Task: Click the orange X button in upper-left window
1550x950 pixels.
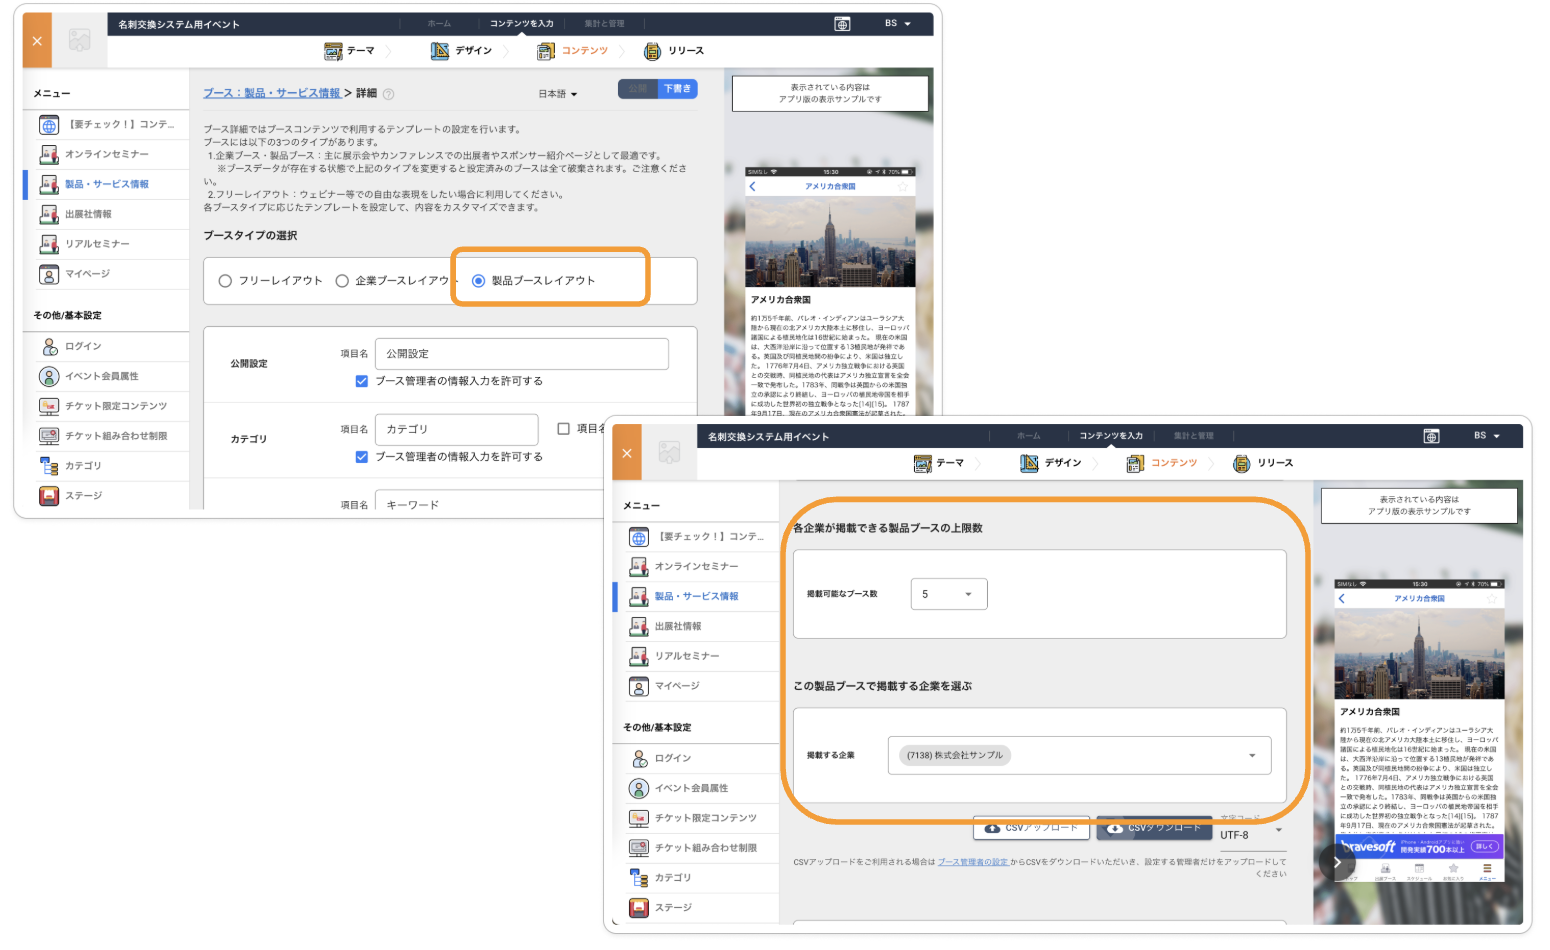Action: tap(37, 41)
